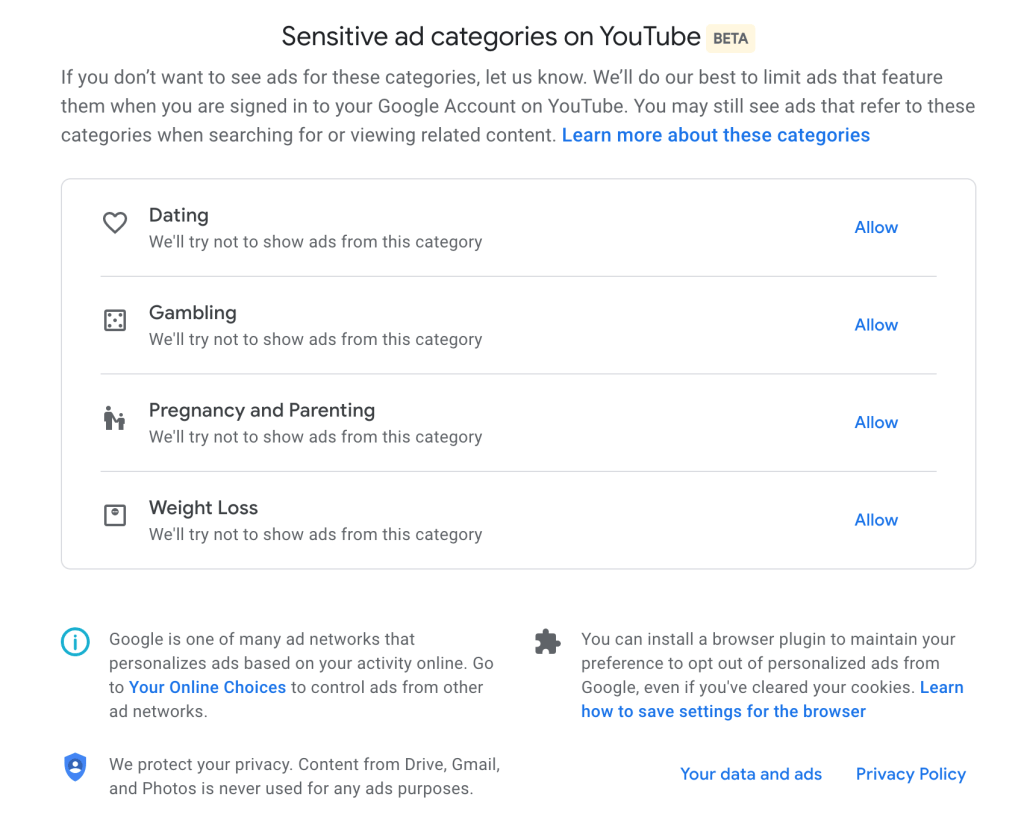Click the blue privacy shield icon
The image size is (1024, 814).
(x=75, y=767)
